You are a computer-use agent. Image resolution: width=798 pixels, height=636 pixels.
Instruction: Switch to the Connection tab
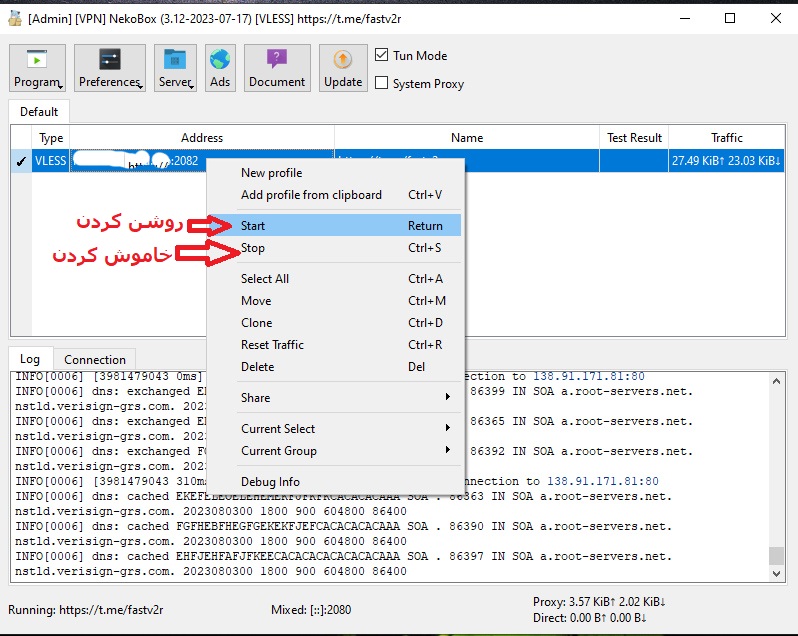(x=95, y=359)
